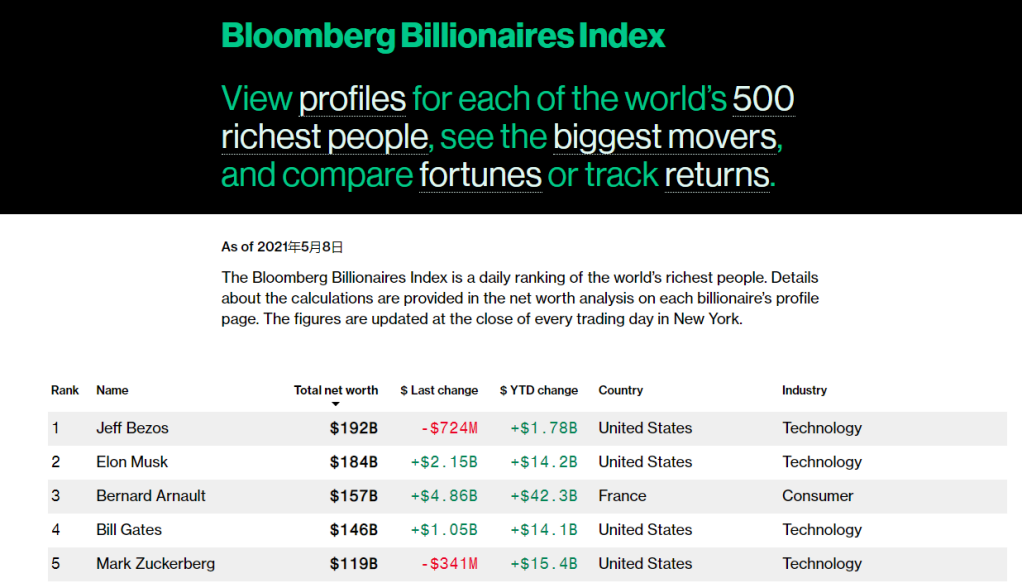Sort by the Country column header
This screenshot has width=1022, height=583.
pyautogui.click(x=620, y=390)
